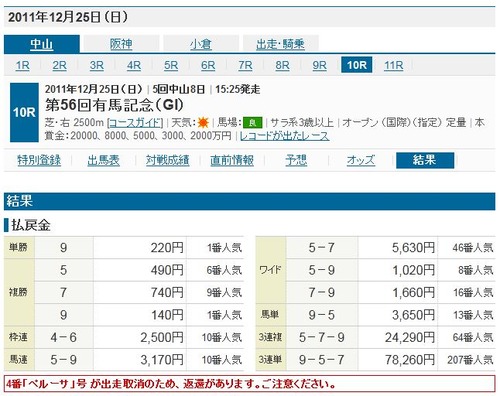Go to race 8R

(x=282, y=65)
